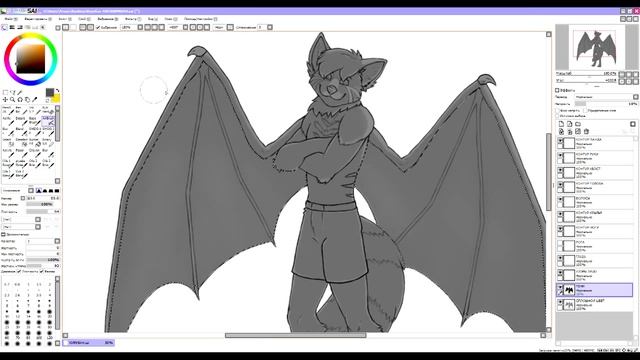This screenshot has width=640, height=360.
Task: Select the rotate canvas tool
Action: (x=20, y=100)
